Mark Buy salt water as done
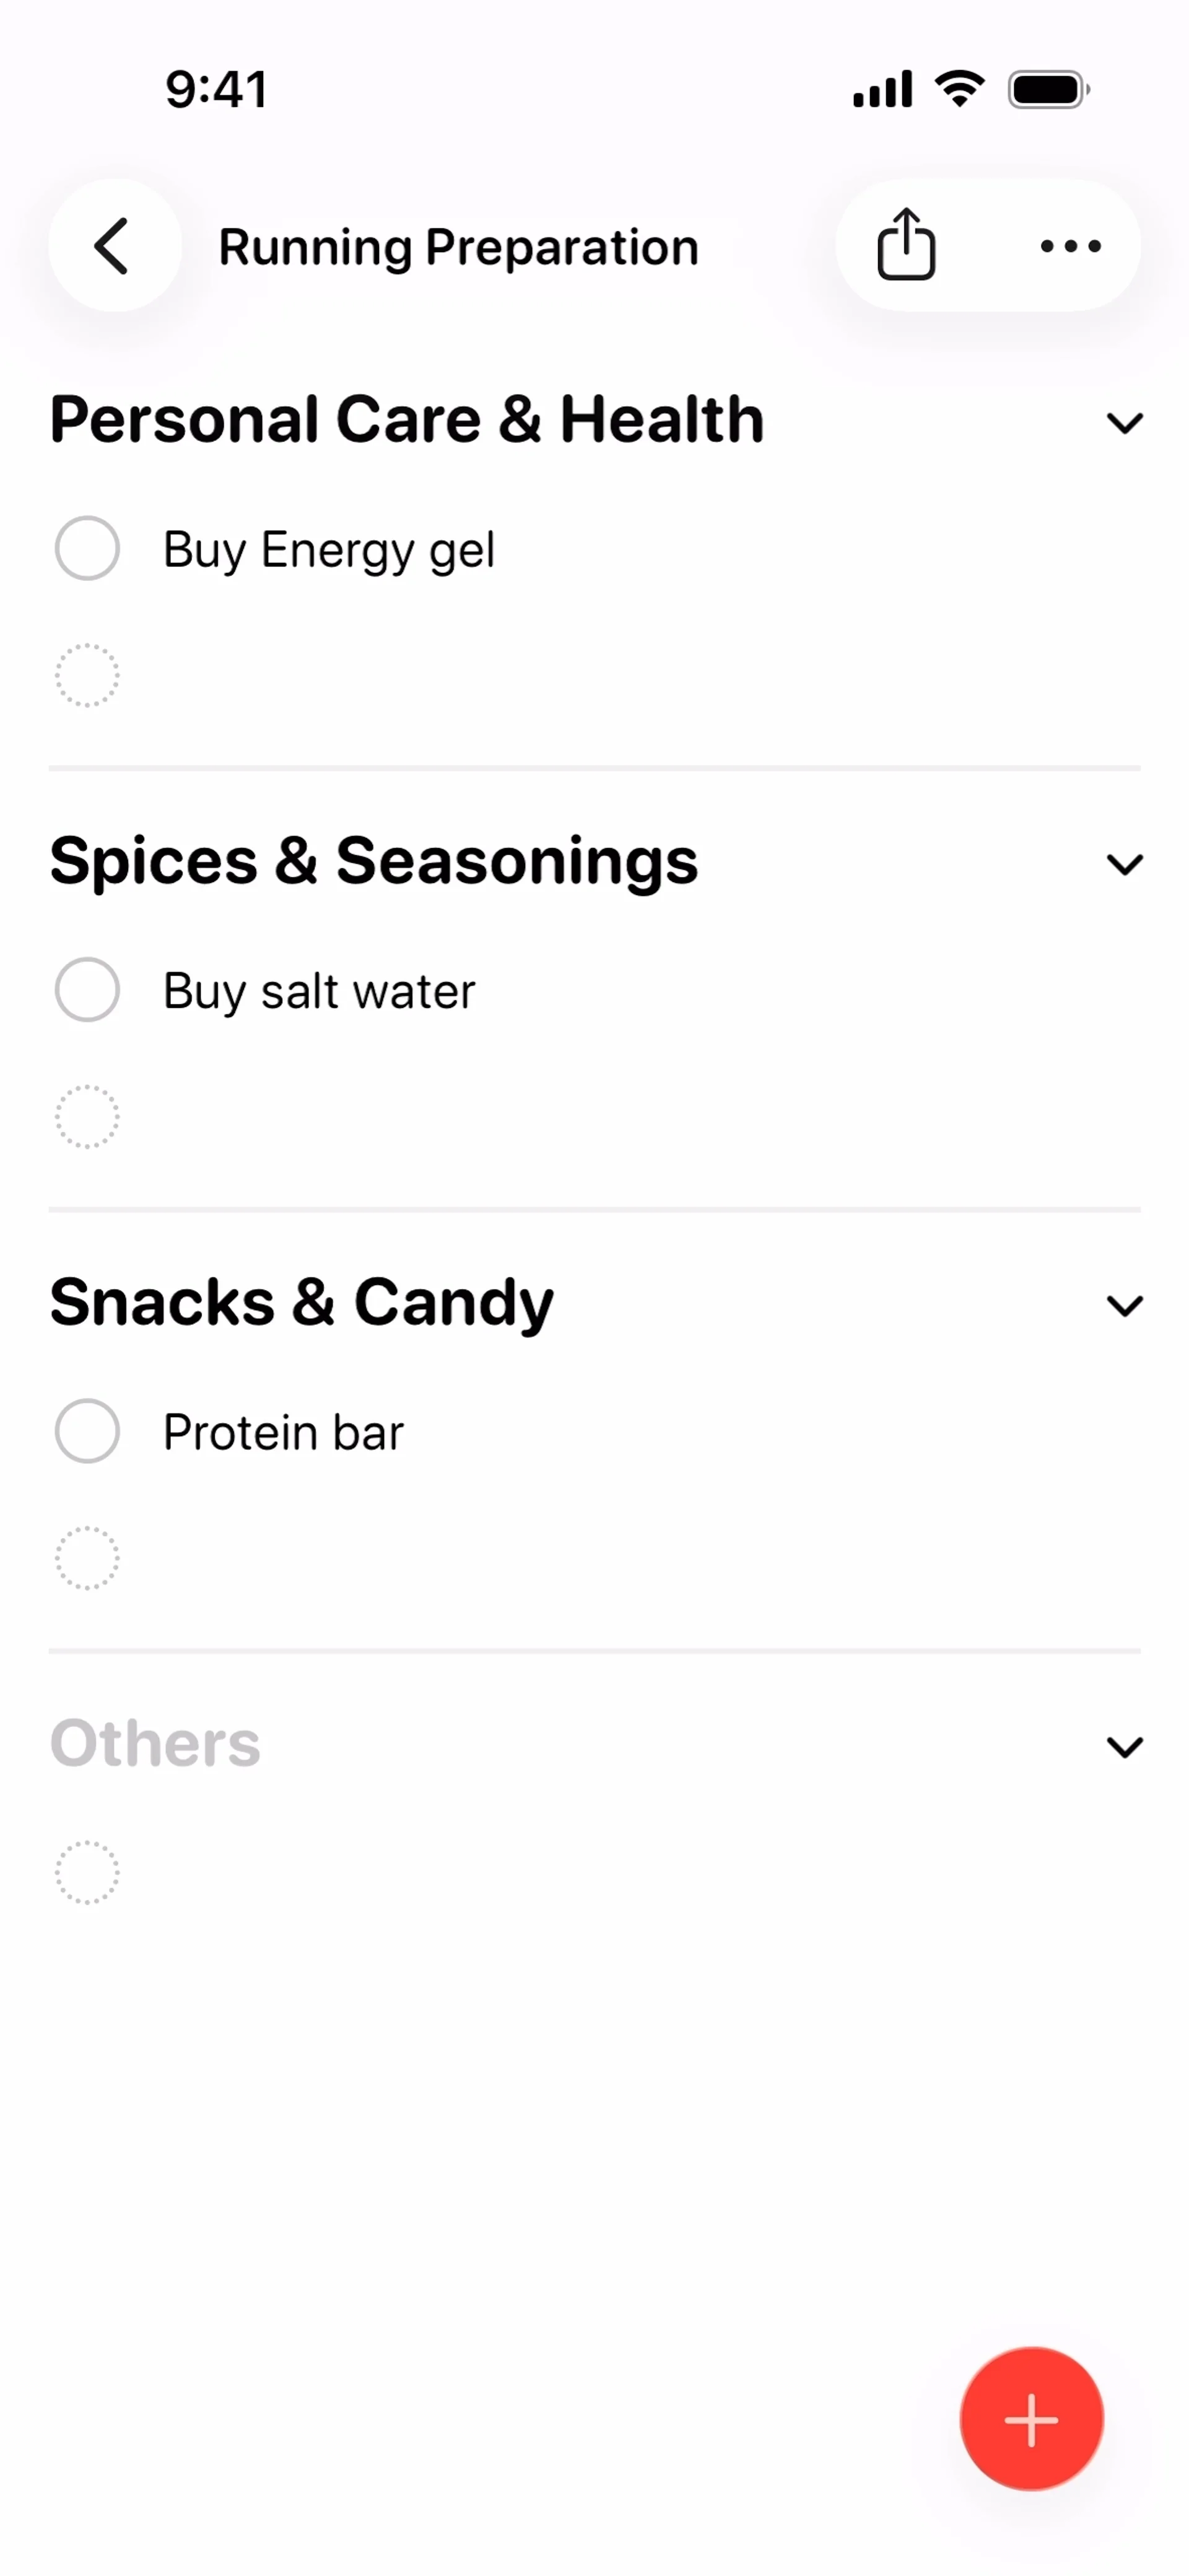Screen dimensions: 1189x2576 [87, 990]
